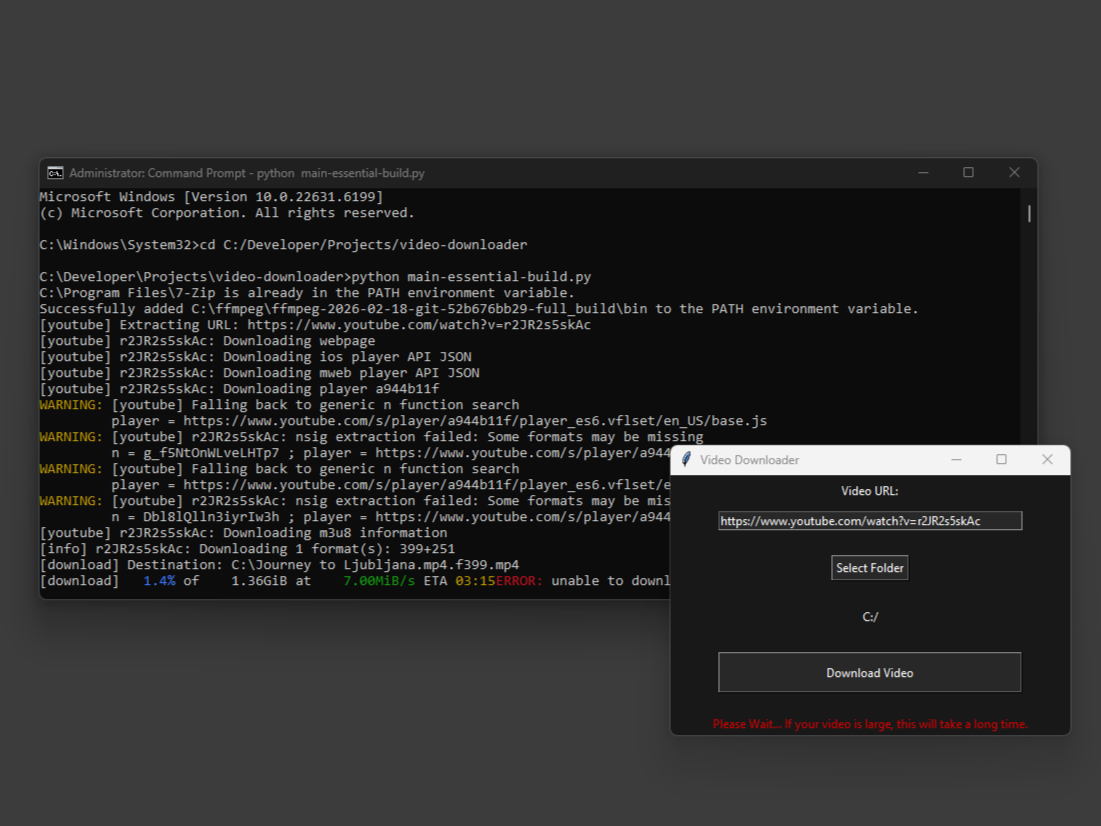1101x826 pixels.
Task: Click the Command Prompt scrollbar
Action: tap(1027, 212)
